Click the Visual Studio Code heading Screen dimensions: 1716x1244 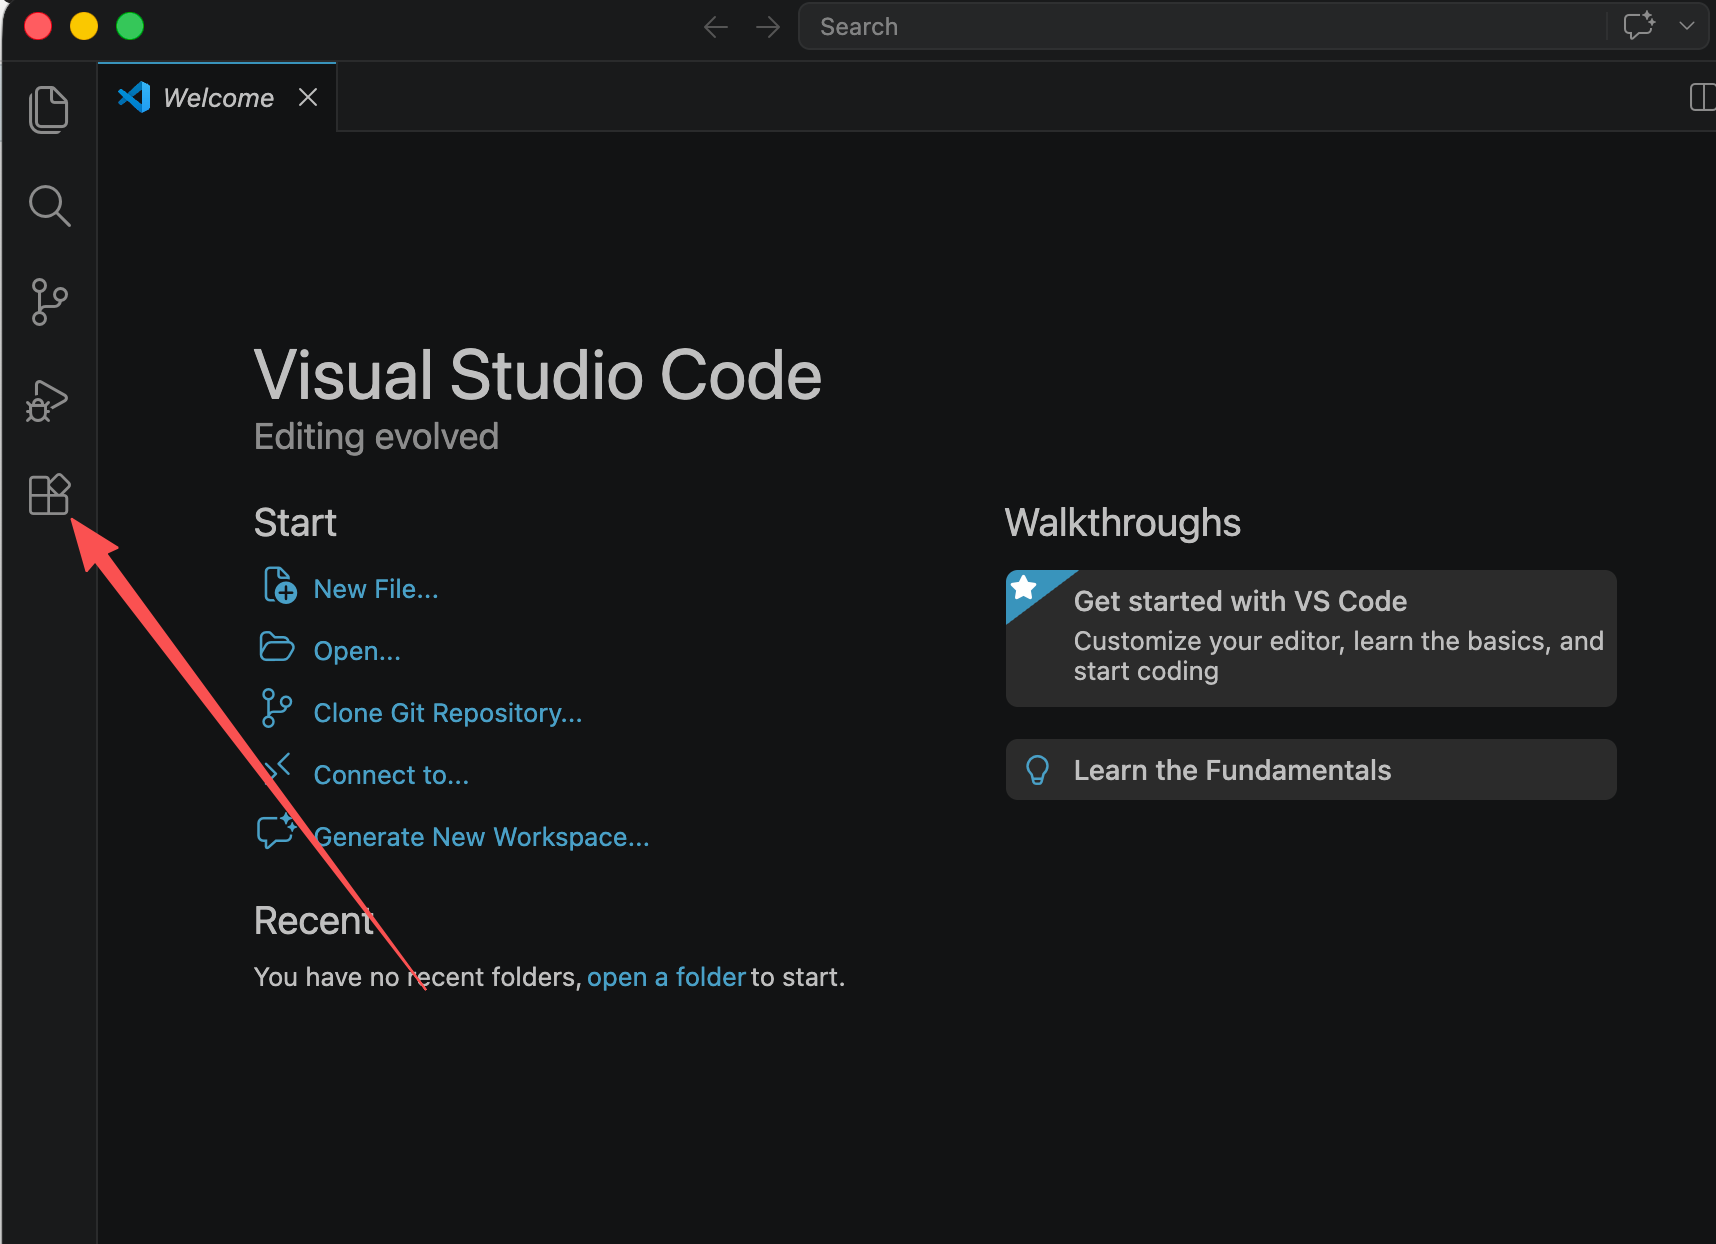click(538, 375)
